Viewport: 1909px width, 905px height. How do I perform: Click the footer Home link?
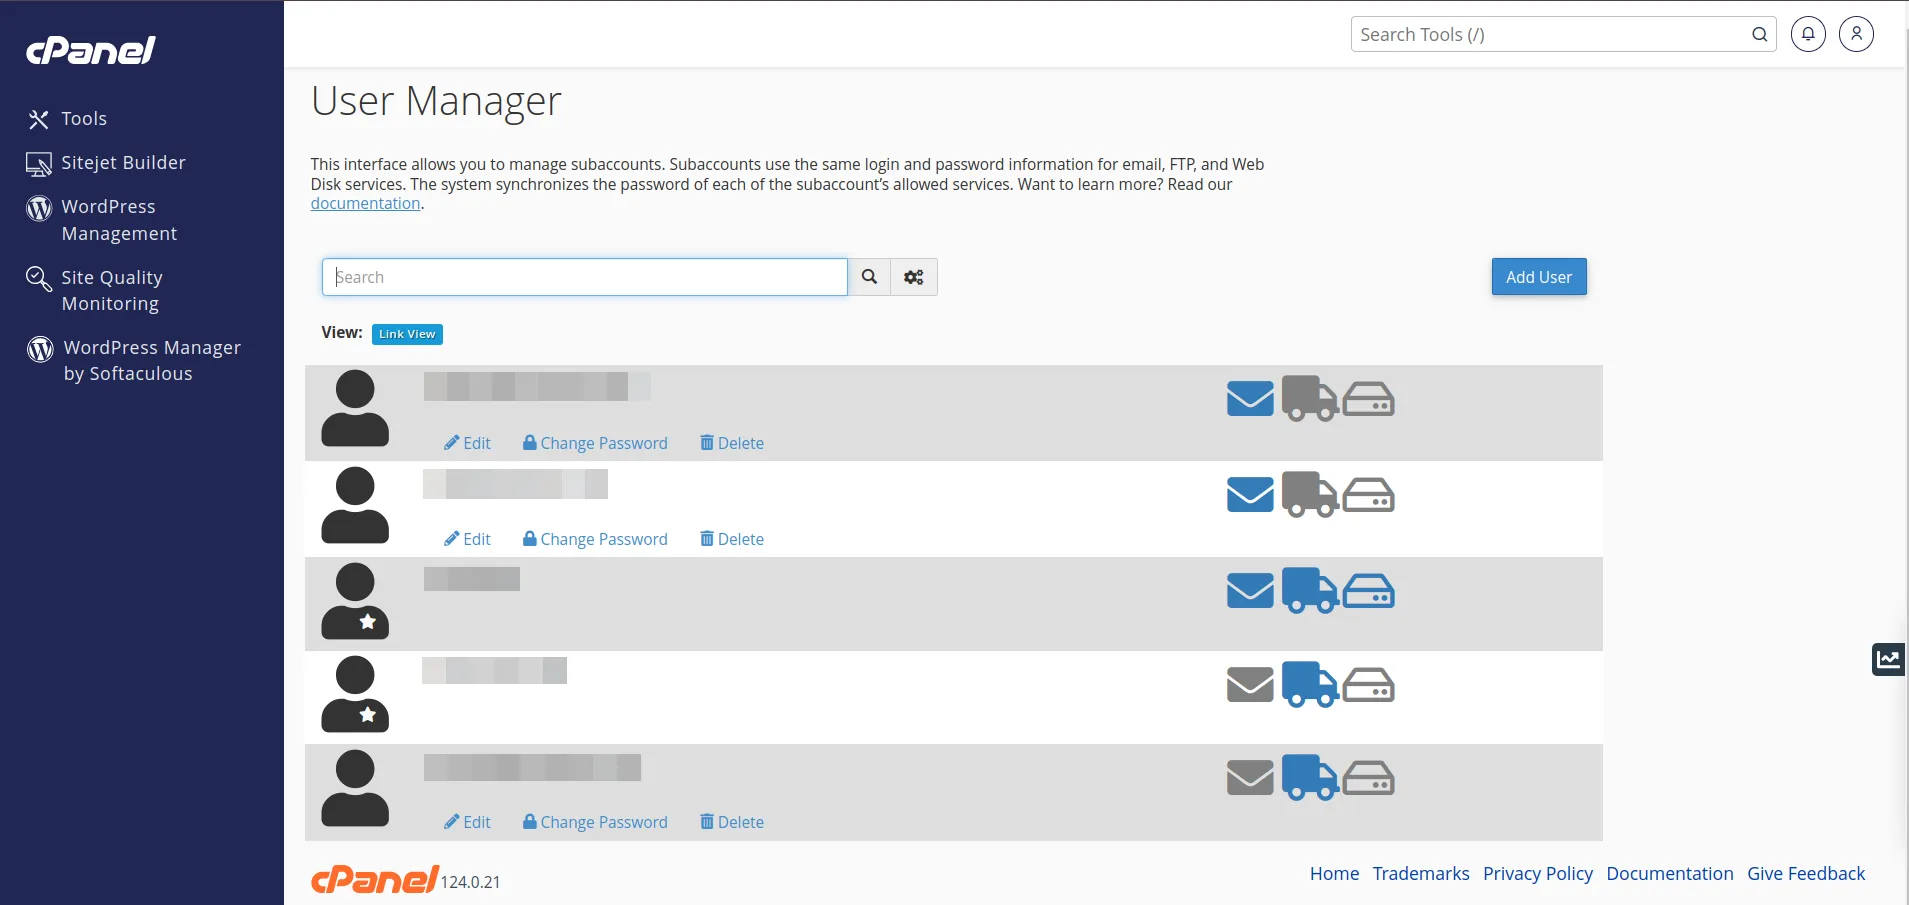(x=1335, y=874)
